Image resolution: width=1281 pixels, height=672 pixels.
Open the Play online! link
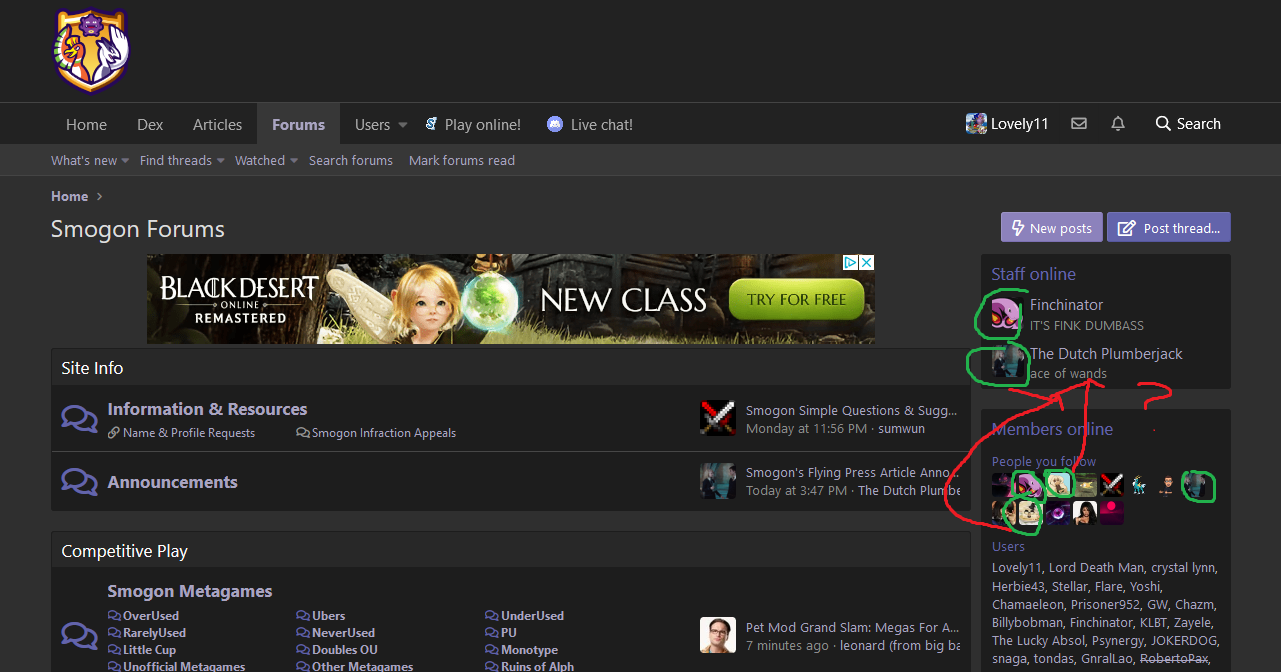pyautogui.click(x=473, y=125)
